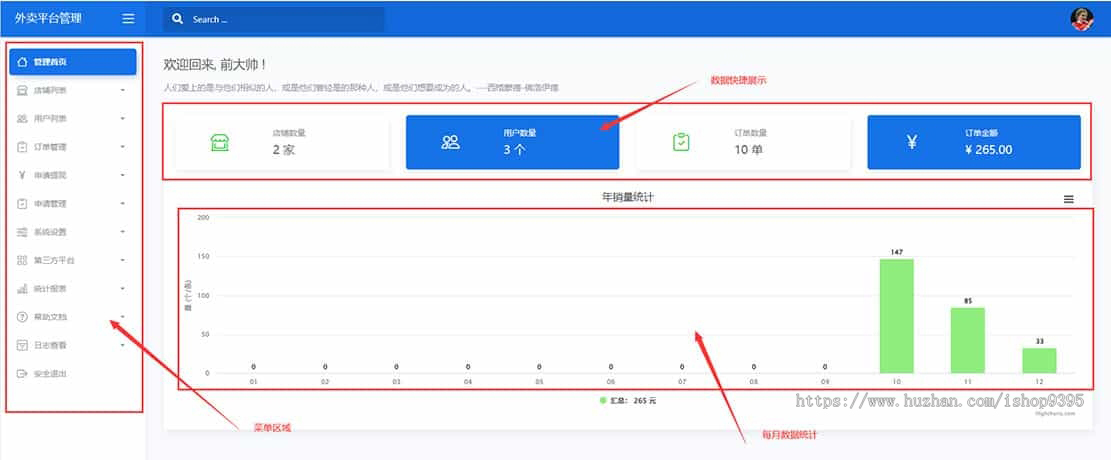This screenshot has height=460, width=1111.
Task: Click the green bar for month 12
Action: 1039,361
